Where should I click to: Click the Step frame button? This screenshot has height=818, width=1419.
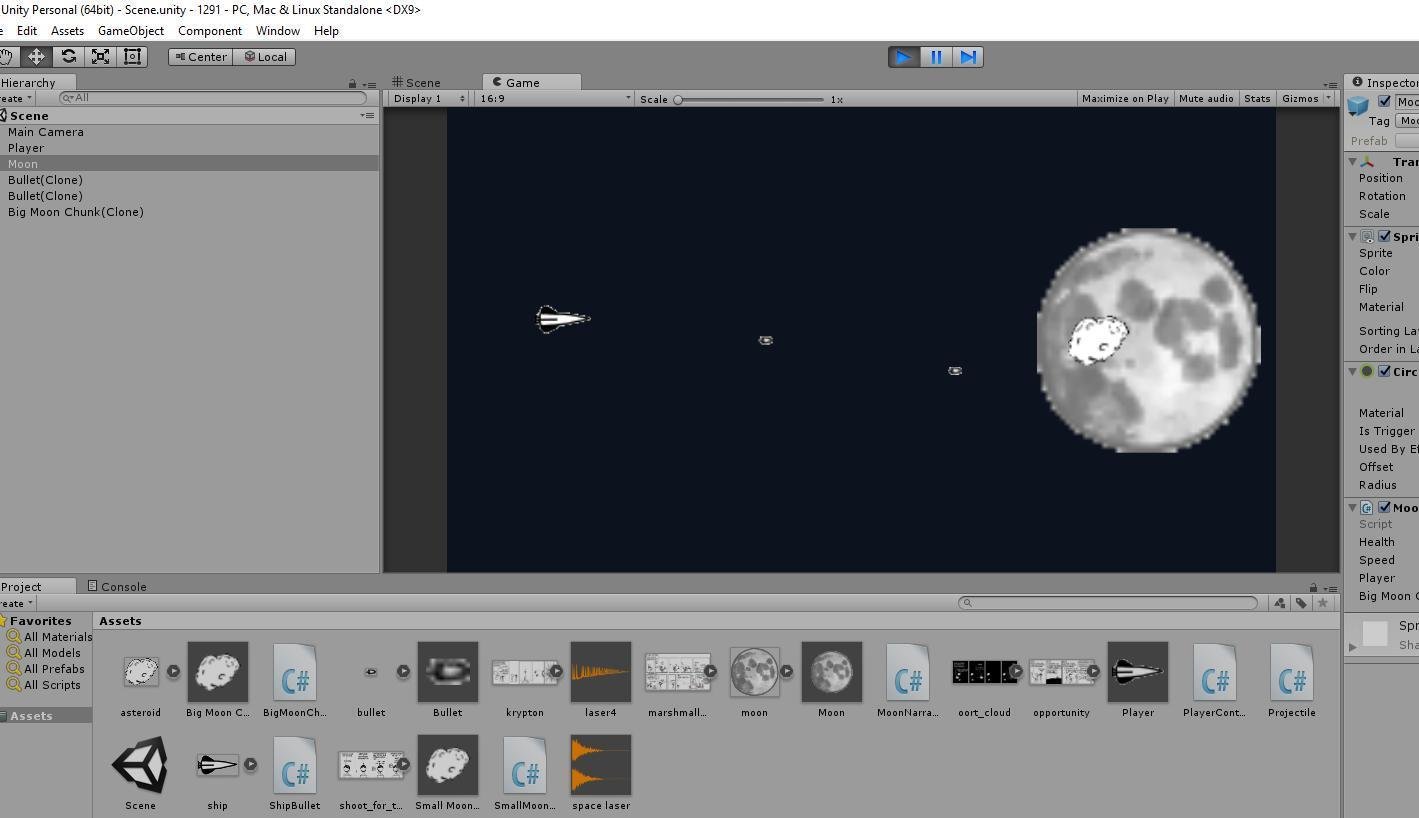(x=968, y=57)
